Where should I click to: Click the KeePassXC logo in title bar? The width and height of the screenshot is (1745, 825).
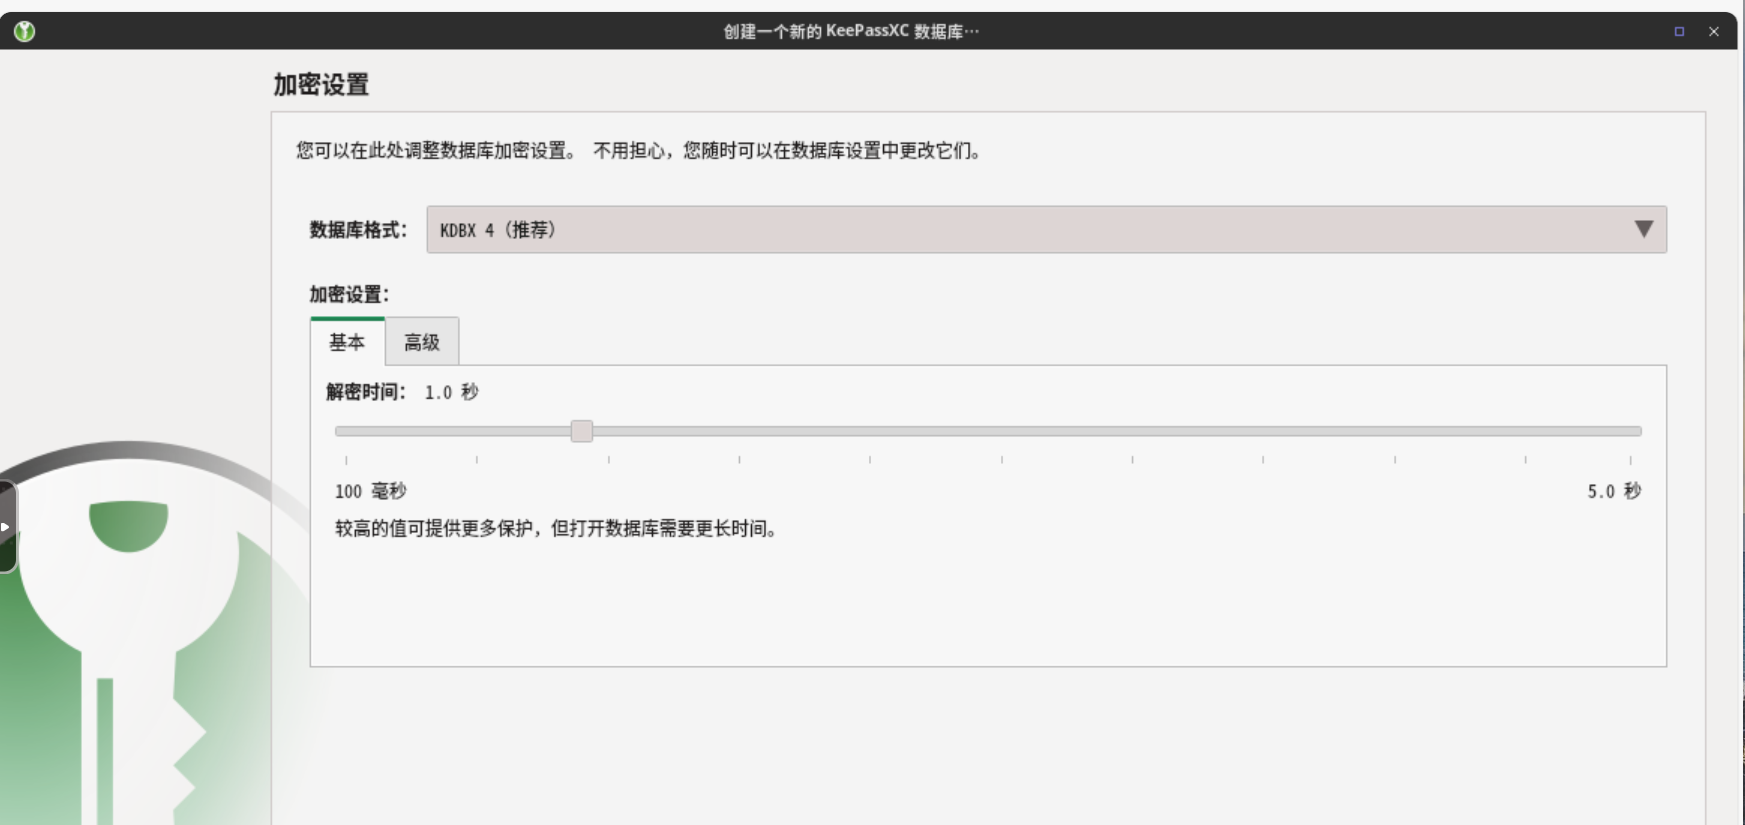(x=24, y=31)
